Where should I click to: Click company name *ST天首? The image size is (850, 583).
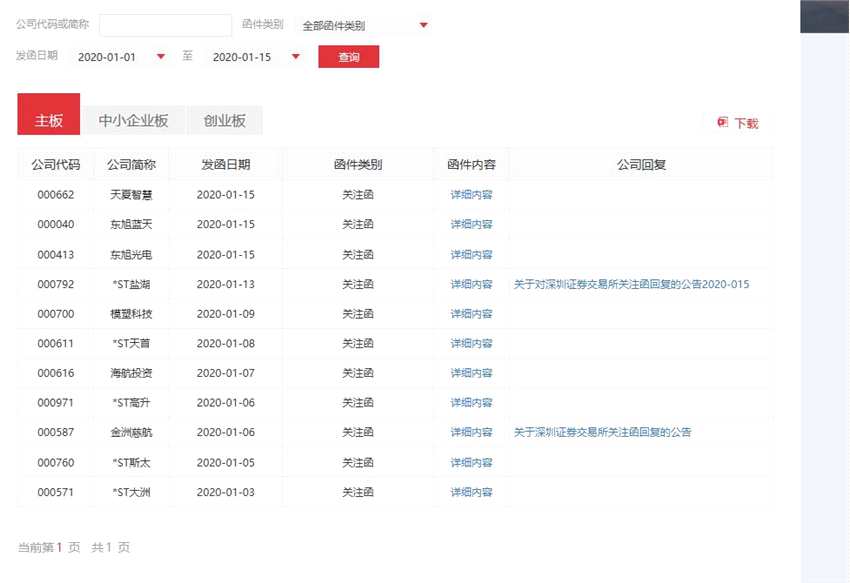click(131, 343)
